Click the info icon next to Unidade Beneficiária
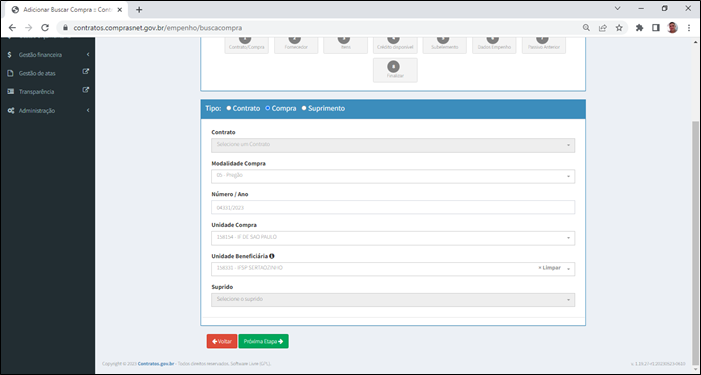 (272, 256)
